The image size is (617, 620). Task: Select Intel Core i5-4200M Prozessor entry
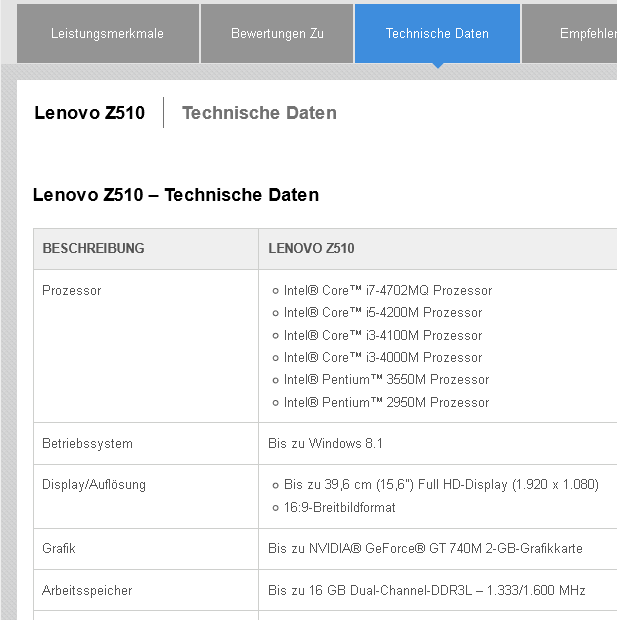tap(383, 313)
